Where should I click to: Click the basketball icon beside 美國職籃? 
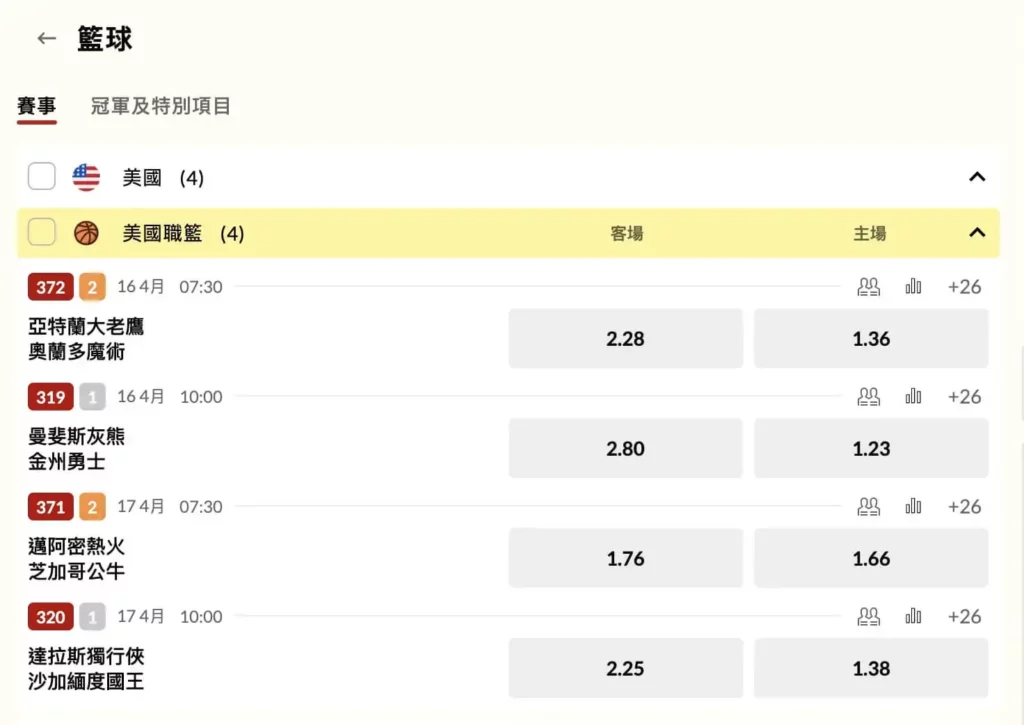(86, 233)
